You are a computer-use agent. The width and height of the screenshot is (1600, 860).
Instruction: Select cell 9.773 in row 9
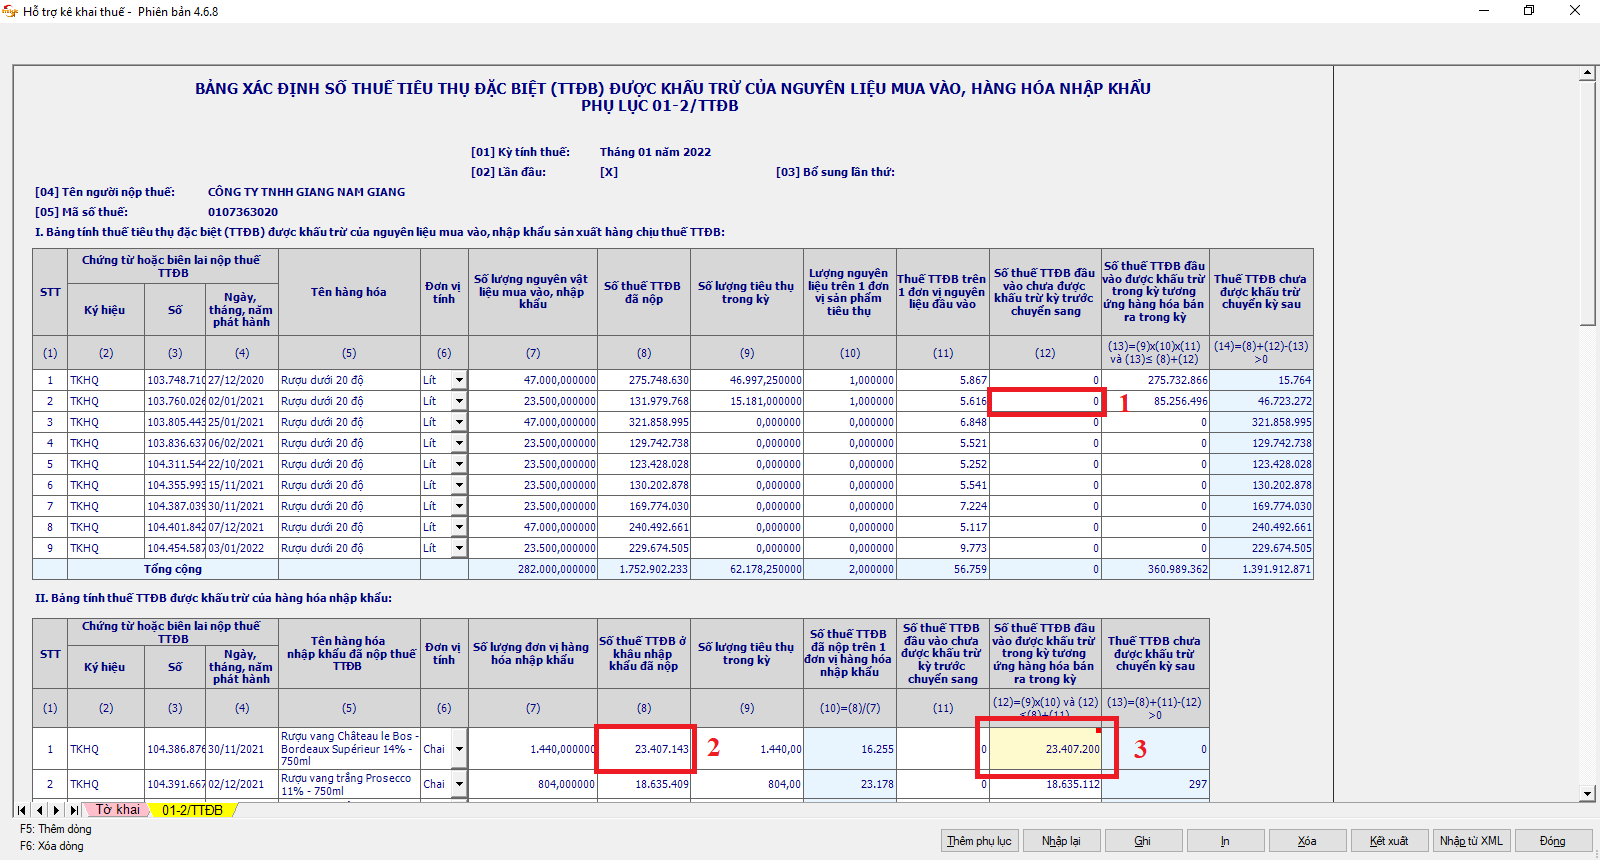[x=943, y=548]
